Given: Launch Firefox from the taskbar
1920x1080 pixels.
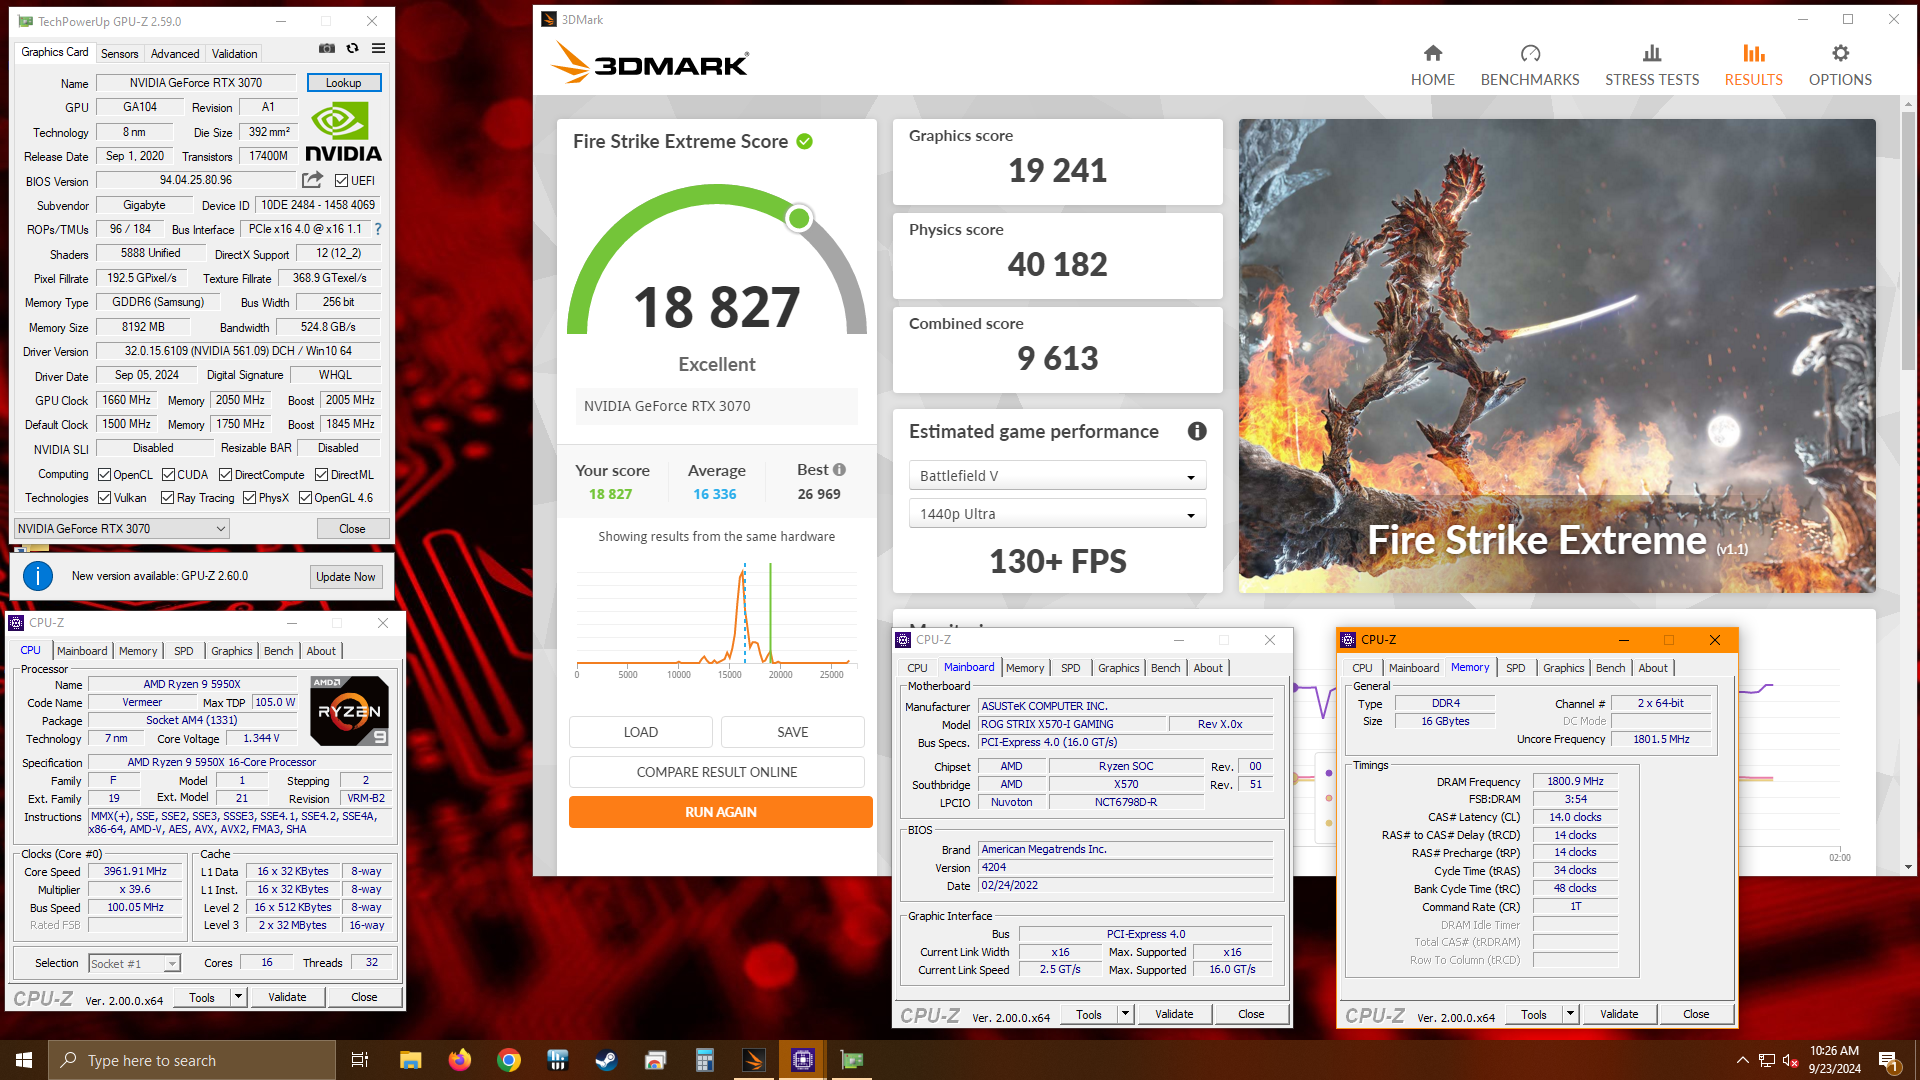Looking at the screenshot, I should (459, 1060).
